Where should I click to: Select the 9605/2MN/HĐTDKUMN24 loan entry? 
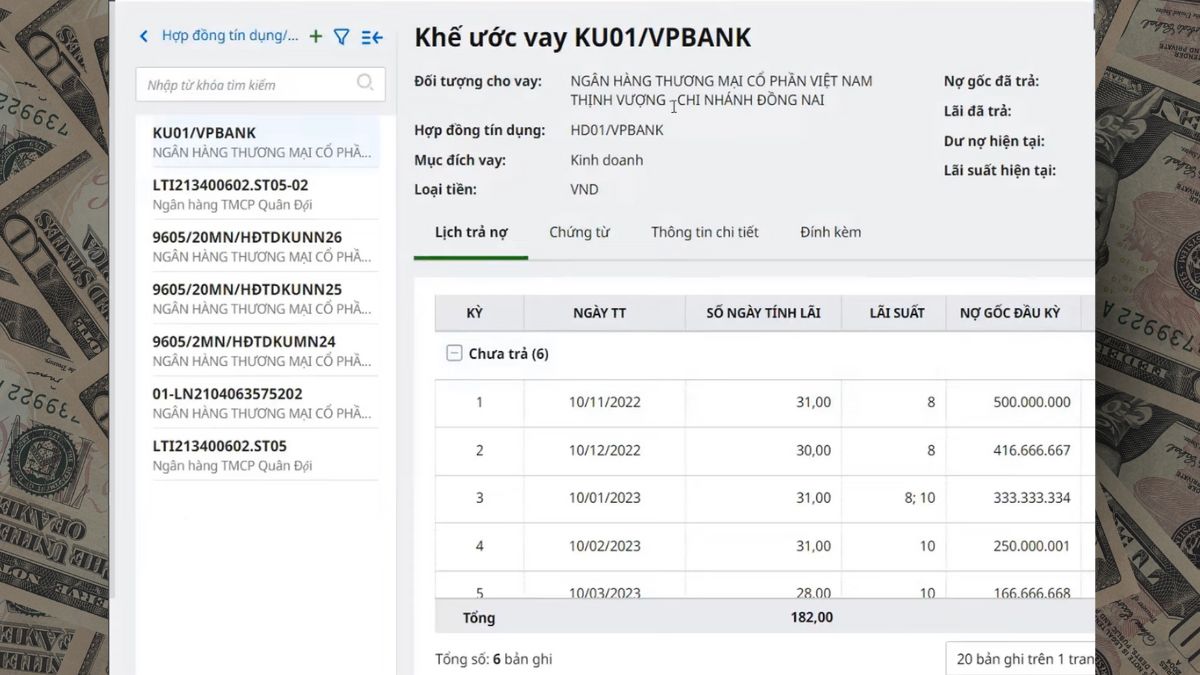[x=258, y=350]
